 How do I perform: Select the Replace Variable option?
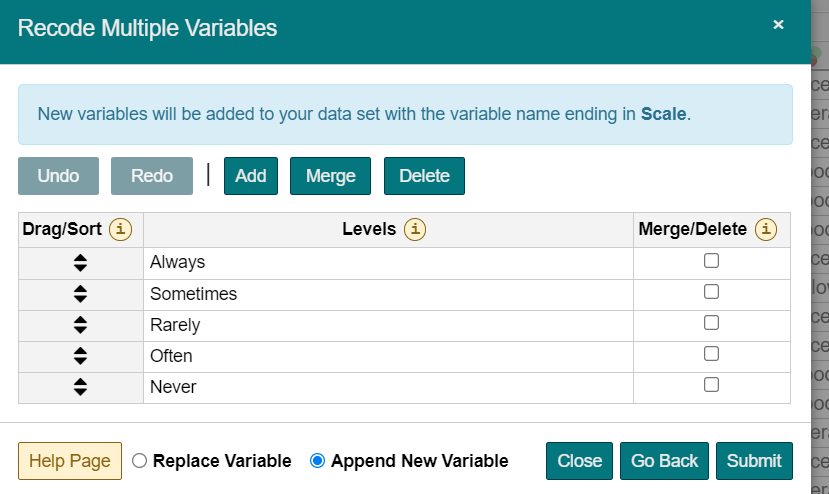(x=140, y=461)
